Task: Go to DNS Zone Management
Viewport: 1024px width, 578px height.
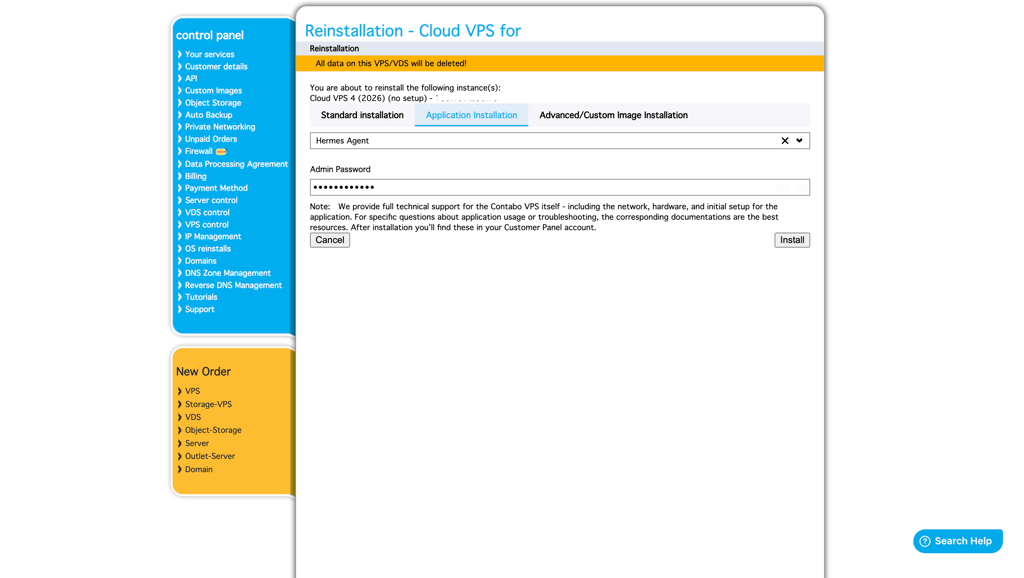Action: (x=227, y=273)
